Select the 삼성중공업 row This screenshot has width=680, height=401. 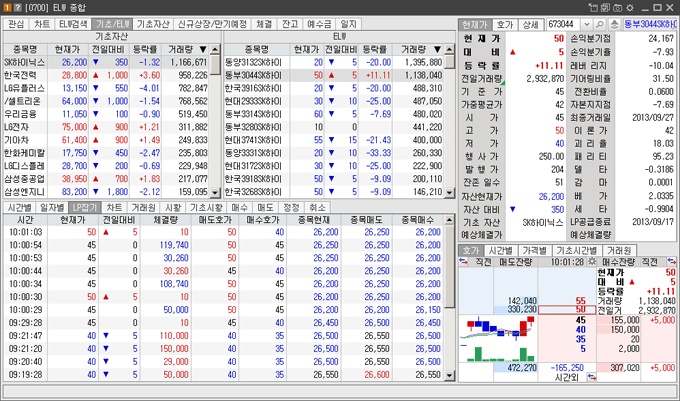106,179
